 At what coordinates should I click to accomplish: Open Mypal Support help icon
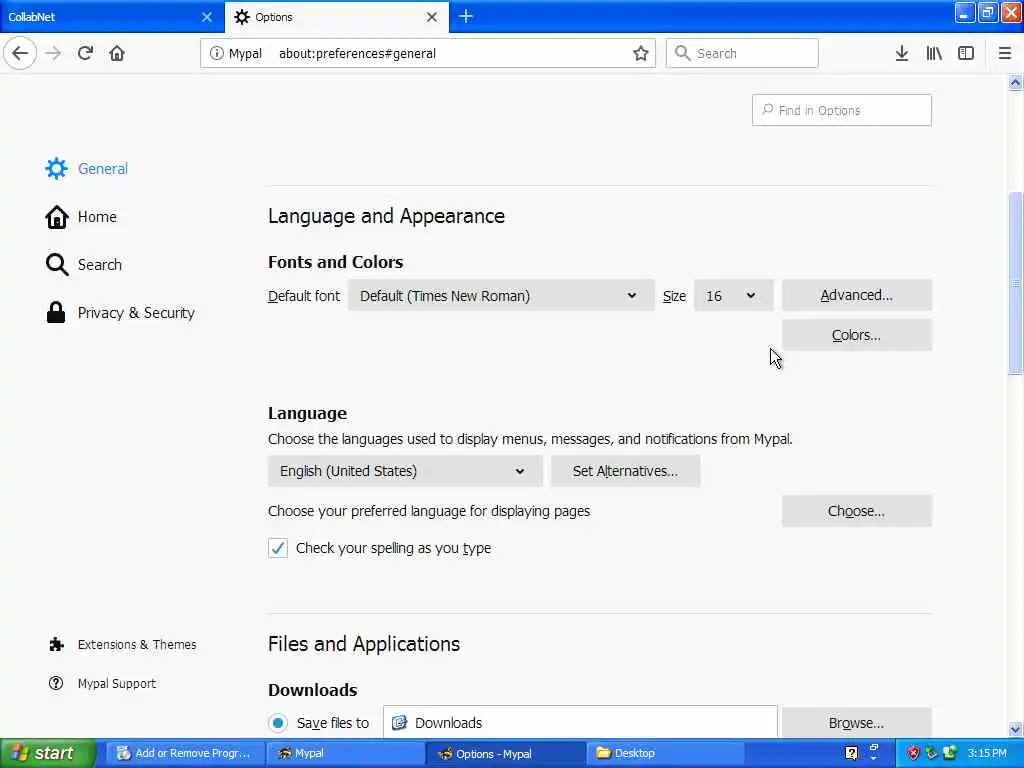pyautogui.click(x=56, y=683)
